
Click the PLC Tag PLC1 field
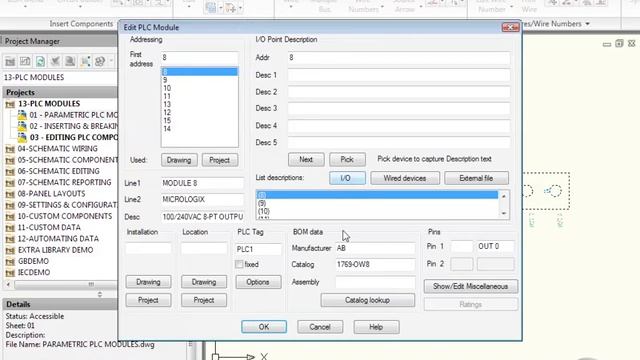coord(258,249)
